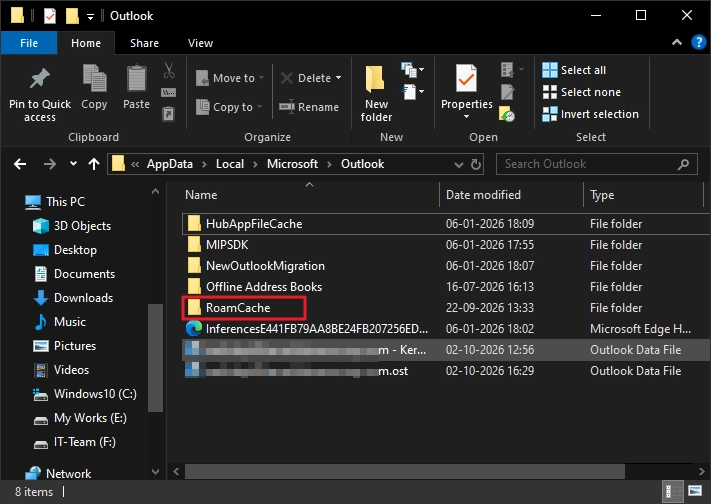Click the Refresh address bar icon
Screen dimensions: 711x504
point(476,164)
